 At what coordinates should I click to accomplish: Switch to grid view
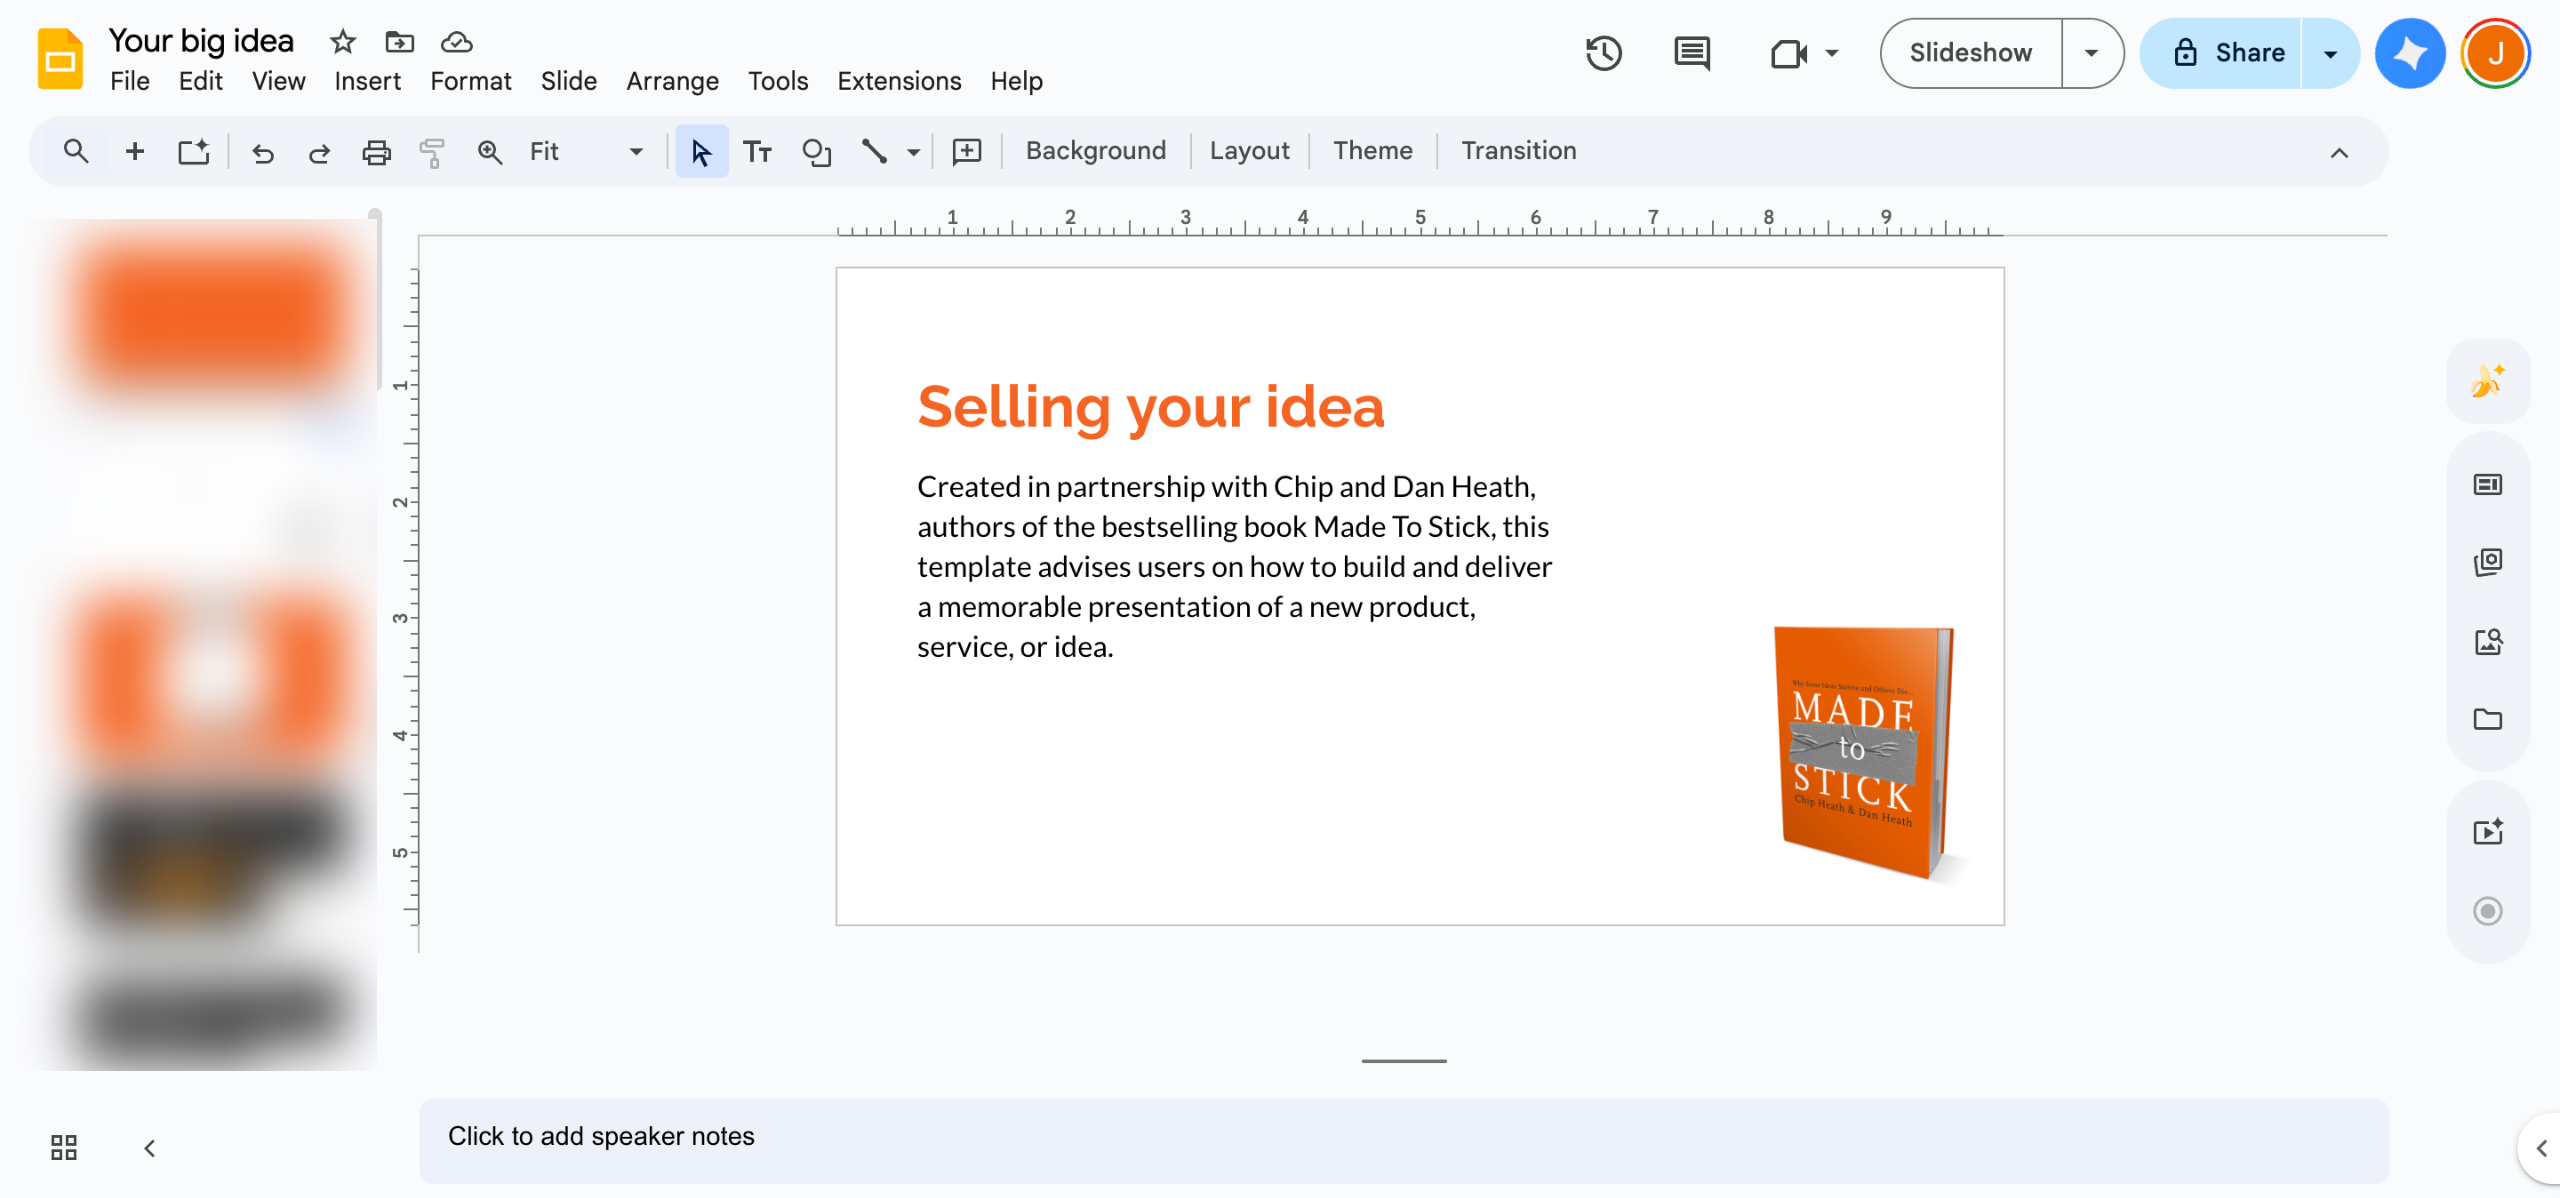pos(64,1147)
